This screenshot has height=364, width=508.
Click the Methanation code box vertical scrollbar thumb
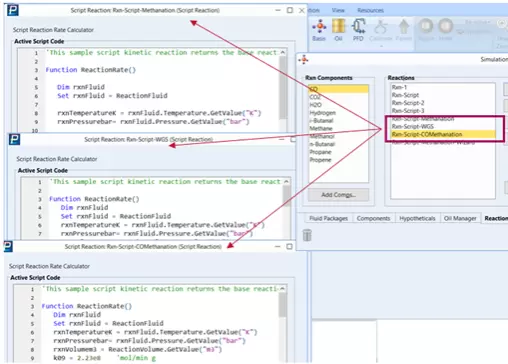coord(283,87)
